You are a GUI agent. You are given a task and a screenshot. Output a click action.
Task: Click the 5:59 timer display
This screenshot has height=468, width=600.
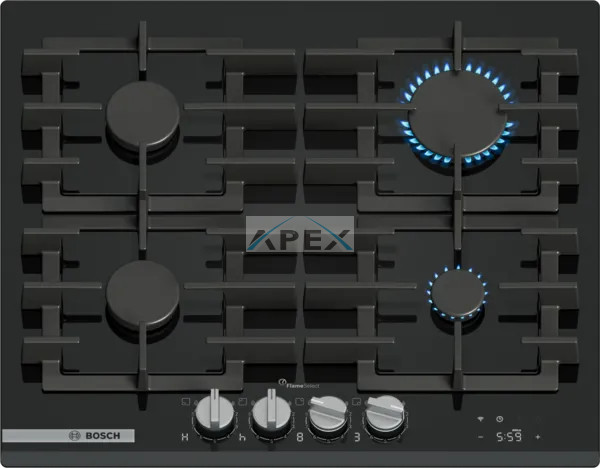pos(508,437)
